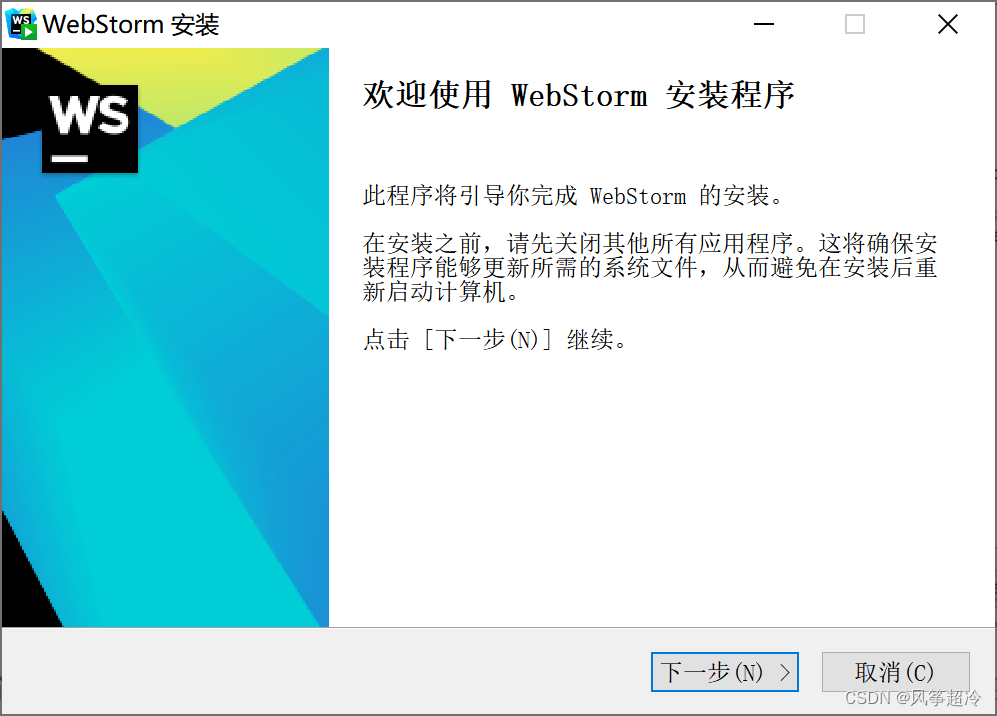Proceed with the 下一步(N) button
The width and height of the screenshot is (997, 716).
coord(725,672)
